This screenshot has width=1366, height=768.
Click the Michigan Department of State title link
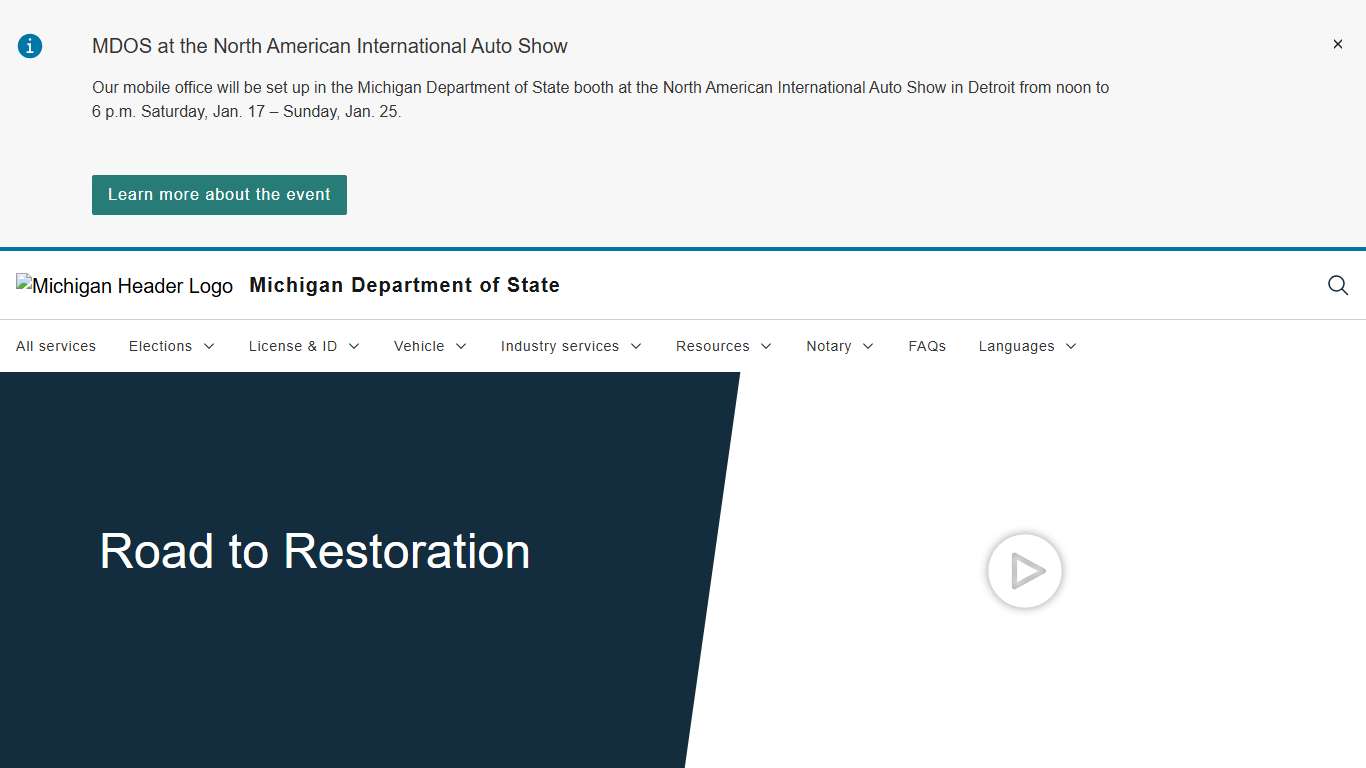[404, 285]
